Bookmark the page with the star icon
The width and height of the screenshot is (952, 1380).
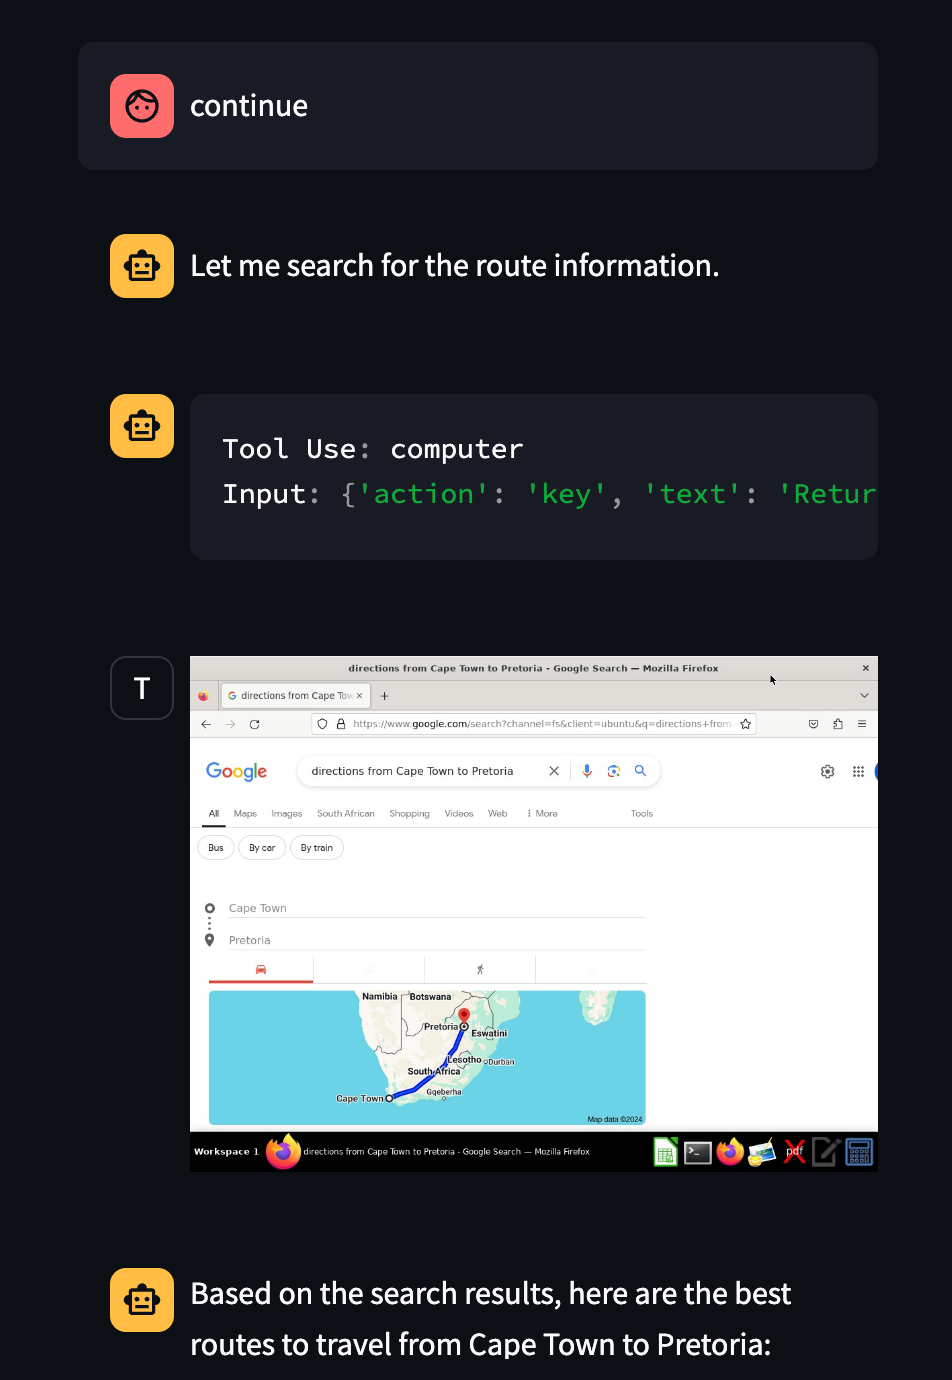tap(745, 723)
